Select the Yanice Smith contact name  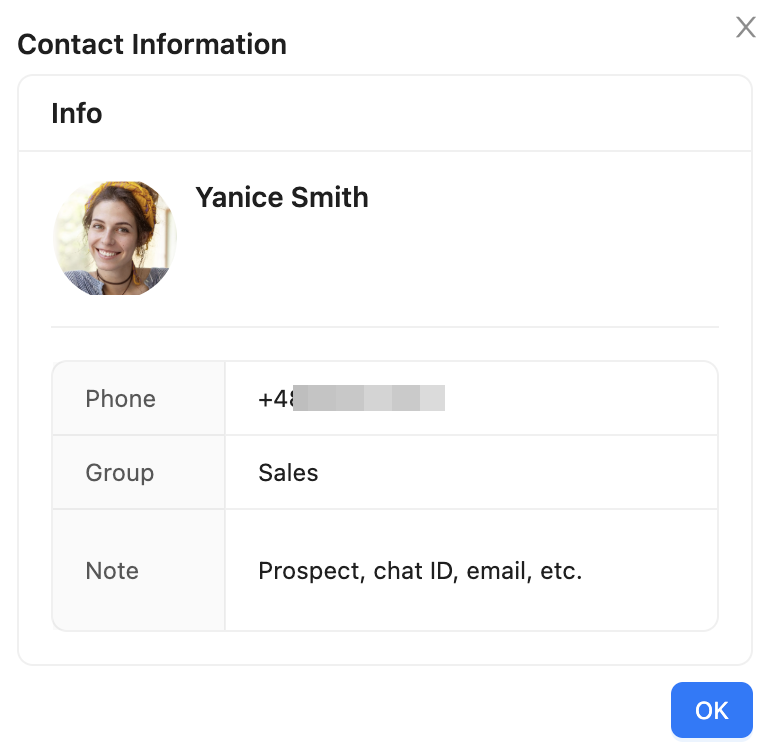coord(282,198)
